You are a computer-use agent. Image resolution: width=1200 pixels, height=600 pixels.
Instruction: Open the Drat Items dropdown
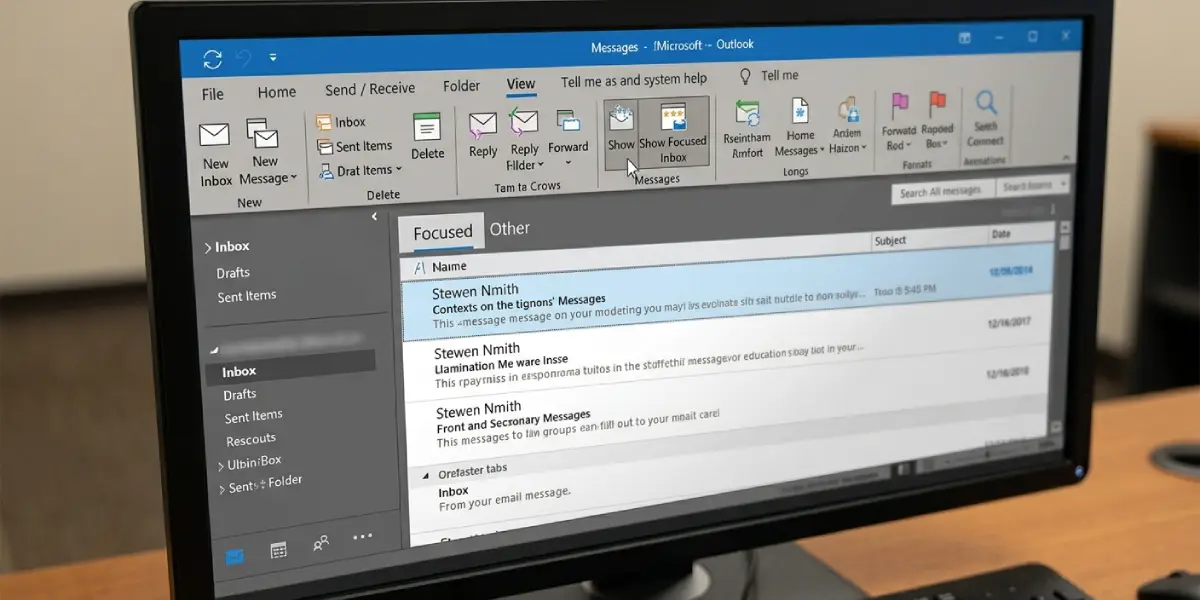click(398, 170)
